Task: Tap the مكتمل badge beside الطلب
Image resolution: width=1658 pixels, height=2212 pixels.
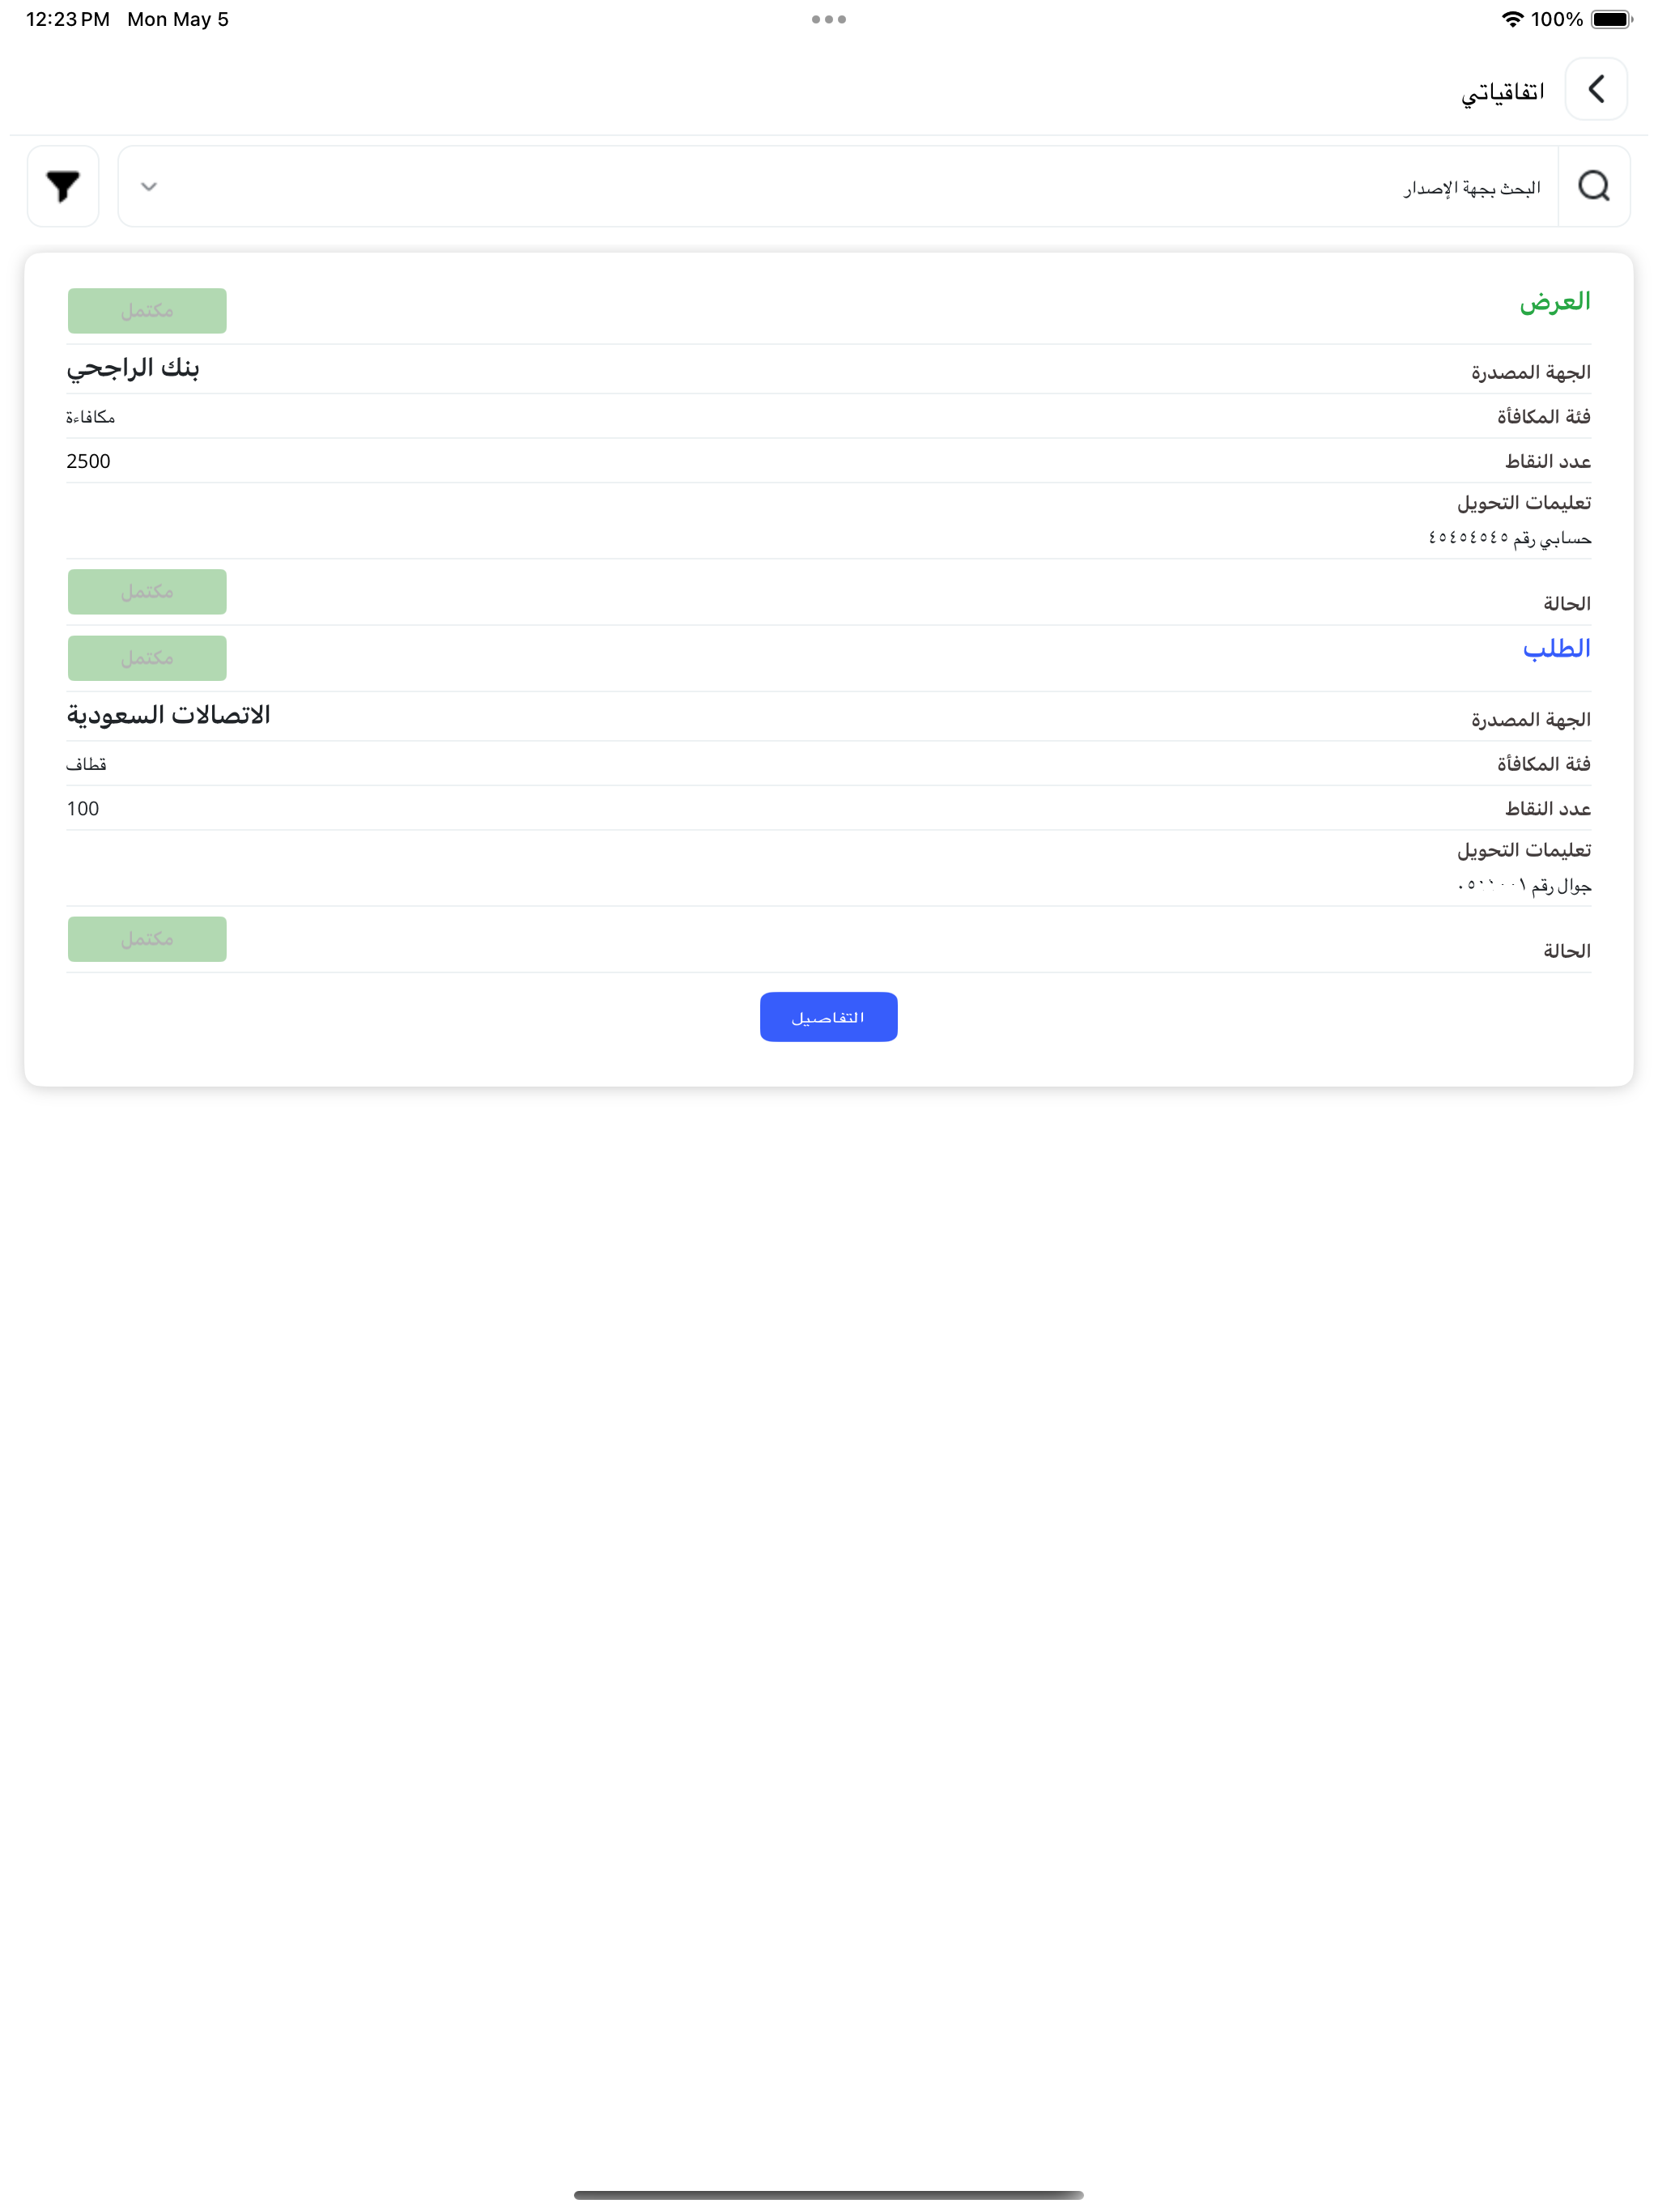Action: point(147,658)
